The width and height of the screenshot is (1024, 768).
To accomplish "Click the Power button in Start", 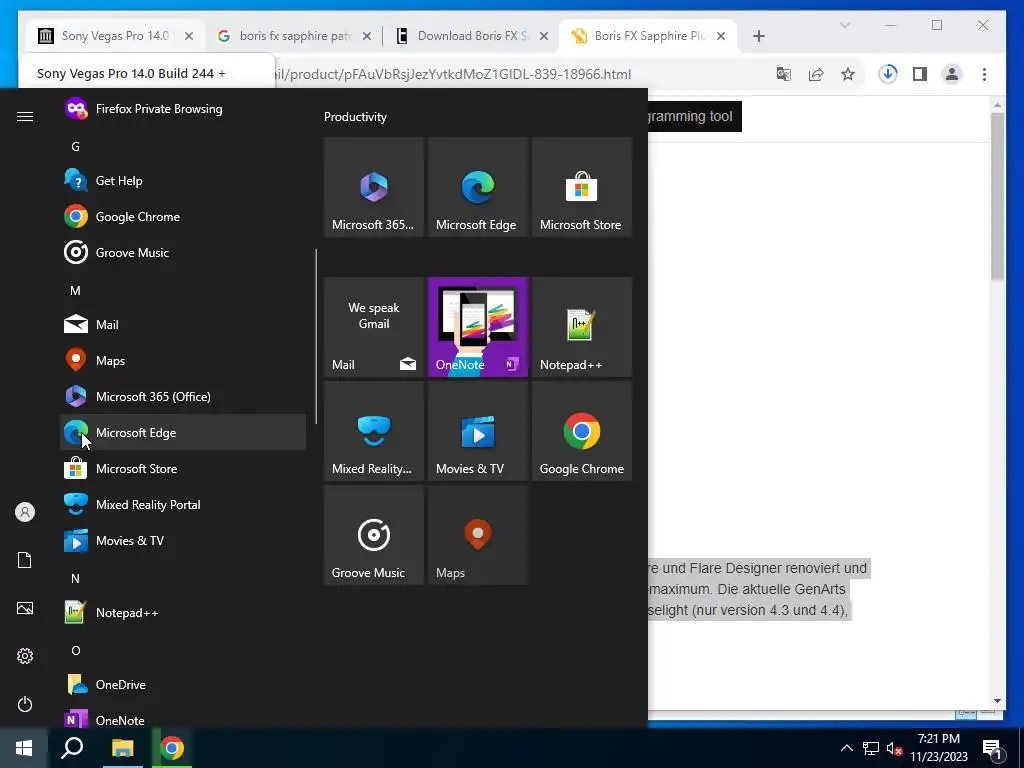I will point(25,704).
